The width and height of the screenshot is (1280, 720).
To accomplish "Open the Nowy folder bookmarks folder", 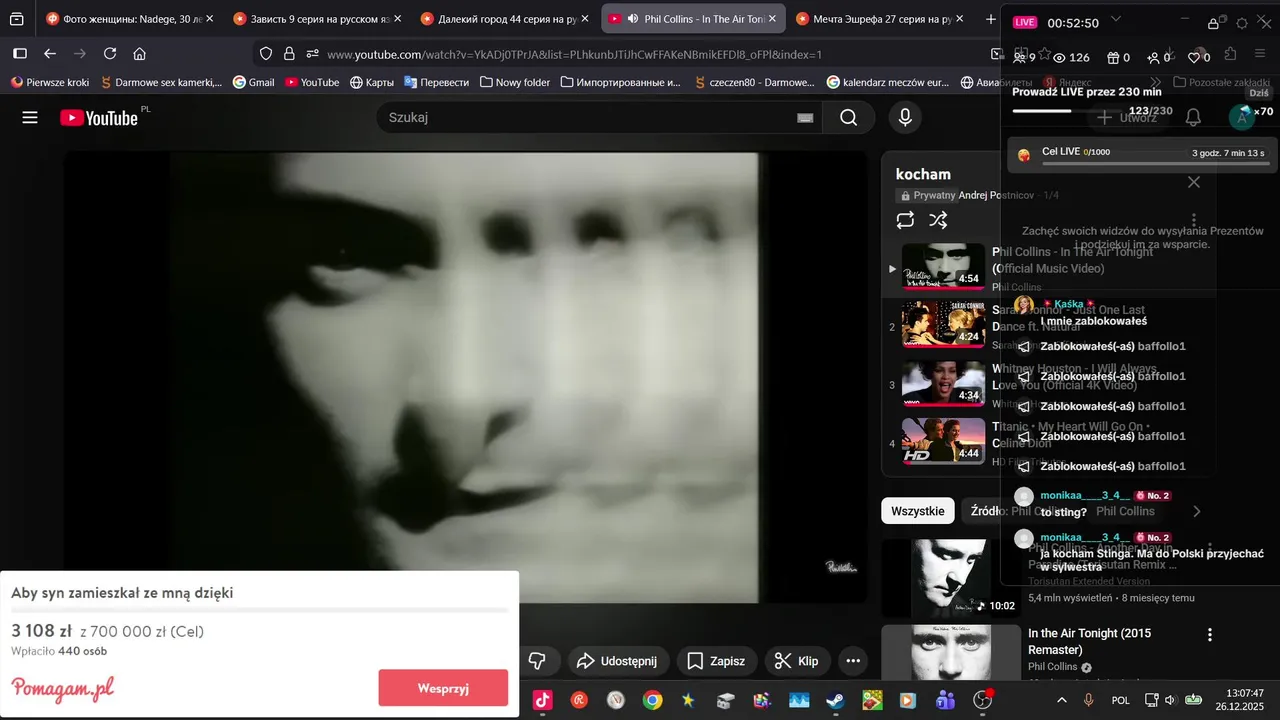I will click(x=514, y=82).
